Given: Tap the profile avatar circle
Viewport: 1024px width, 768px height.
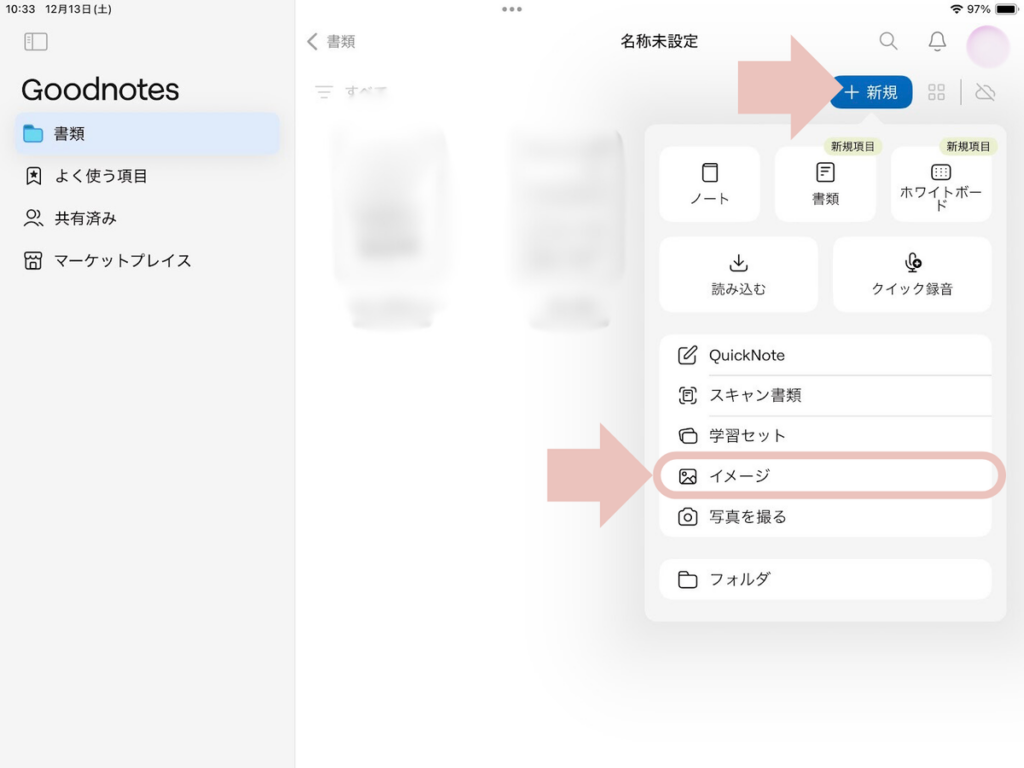Looking at the screenshot, I should coord(987,46).
